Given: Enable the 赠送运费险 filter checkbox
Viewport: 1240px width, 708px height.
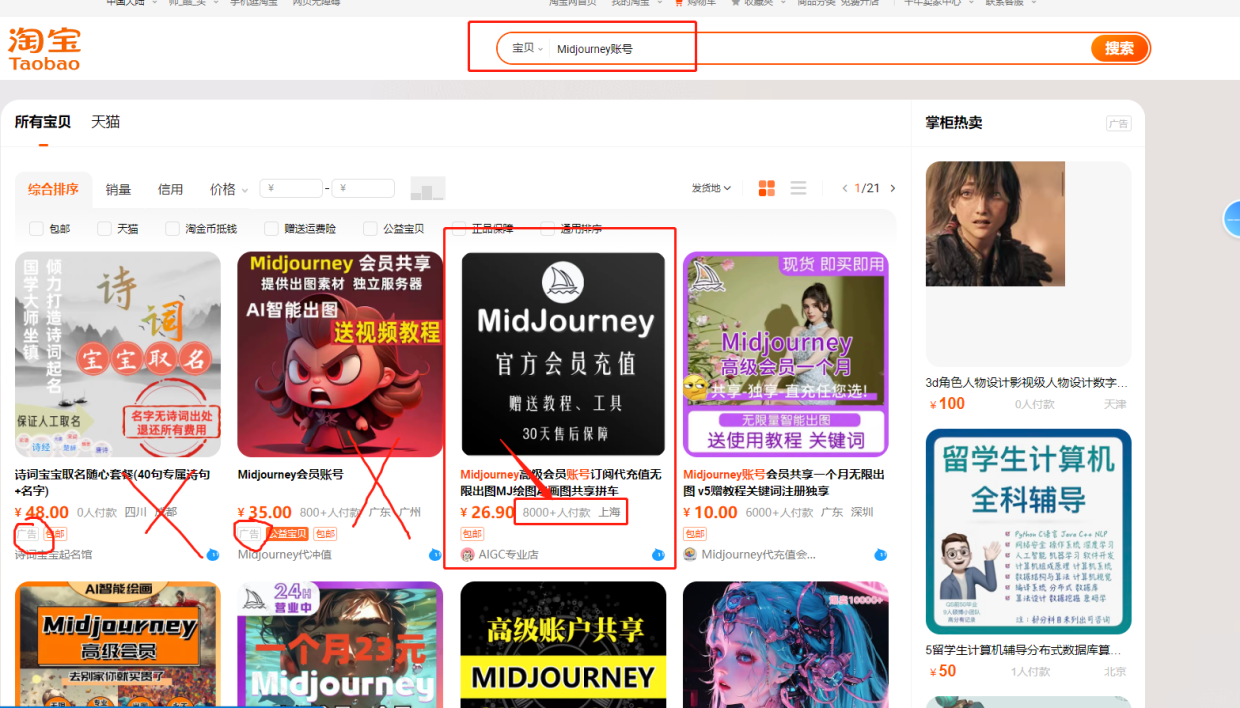Looking at the screenshot, I should (271, 229).
